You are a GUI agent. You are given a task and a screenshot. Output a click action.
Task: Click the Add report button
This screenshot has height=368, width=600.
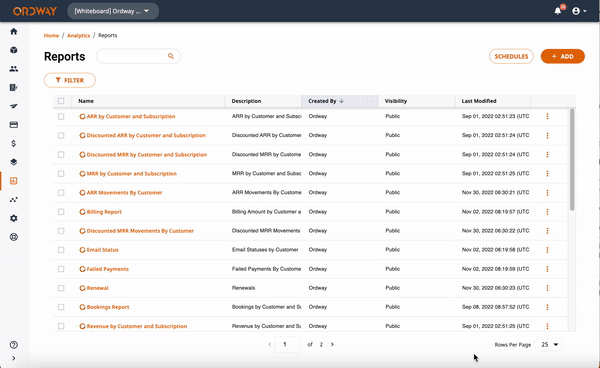click(x=562, y=56)
